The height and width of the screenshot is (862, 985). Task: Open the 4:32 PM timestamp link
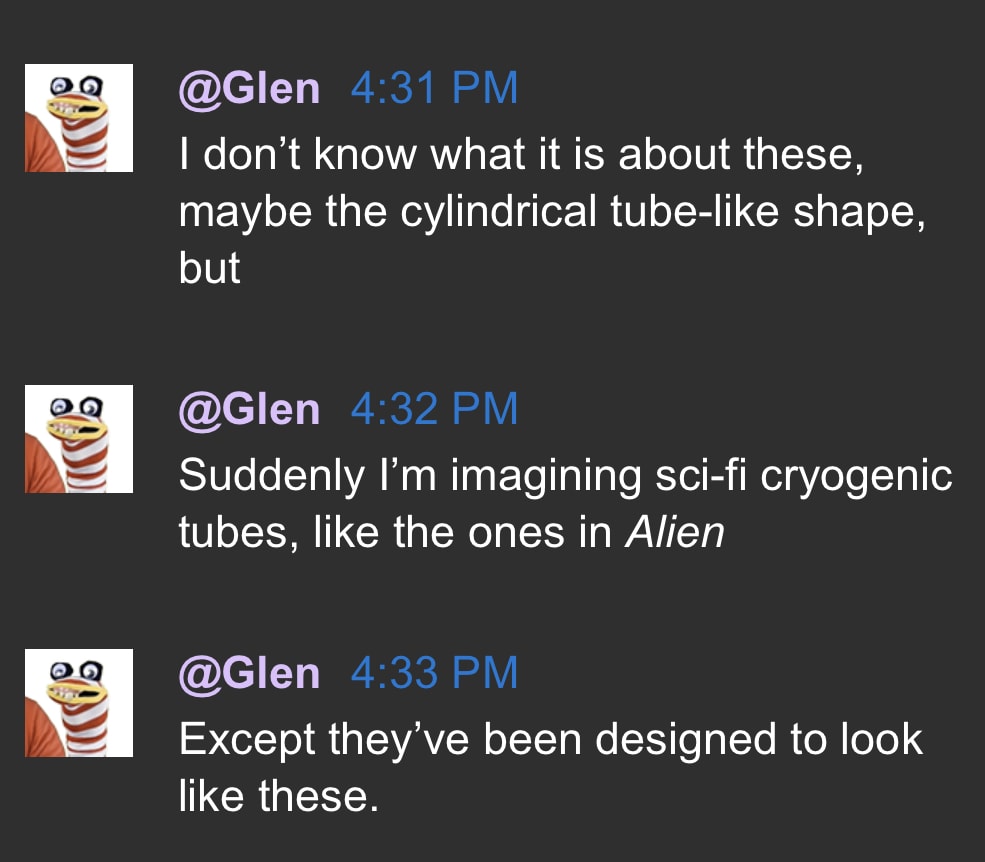434,410
